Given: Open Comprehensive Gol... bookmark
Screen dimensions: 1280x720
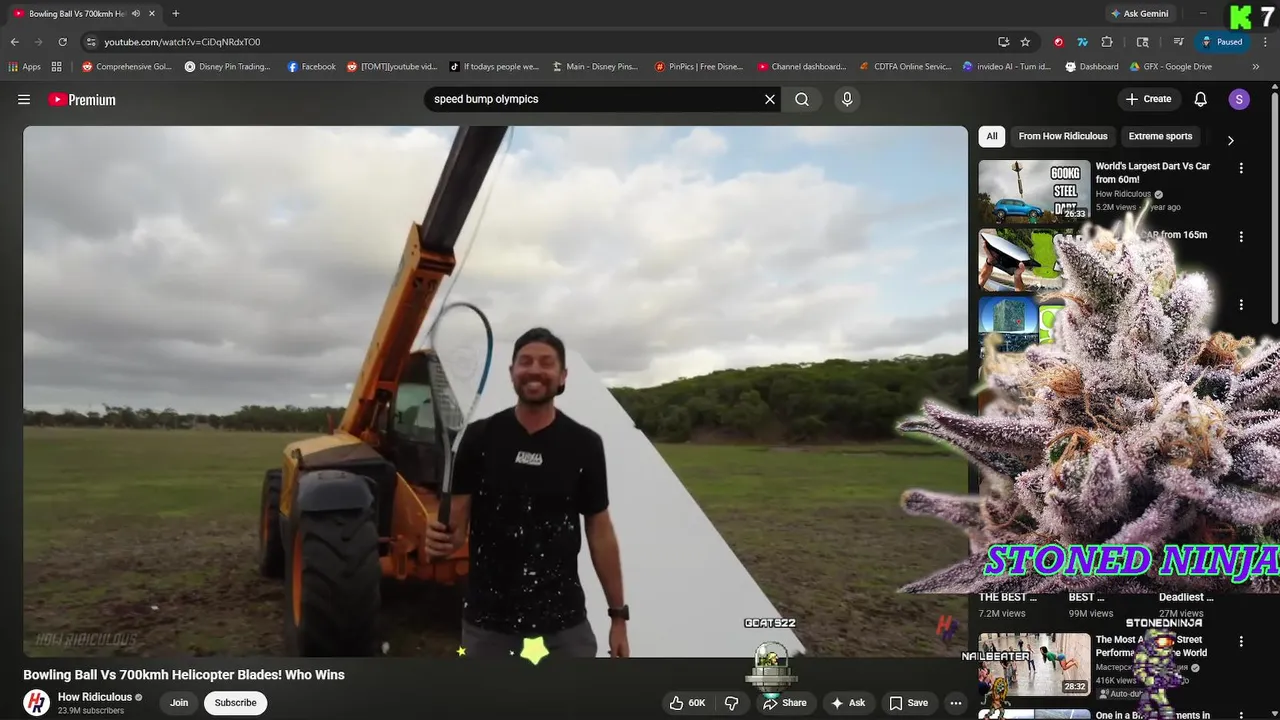Looking at the screenshot, I should pos(127,67).
